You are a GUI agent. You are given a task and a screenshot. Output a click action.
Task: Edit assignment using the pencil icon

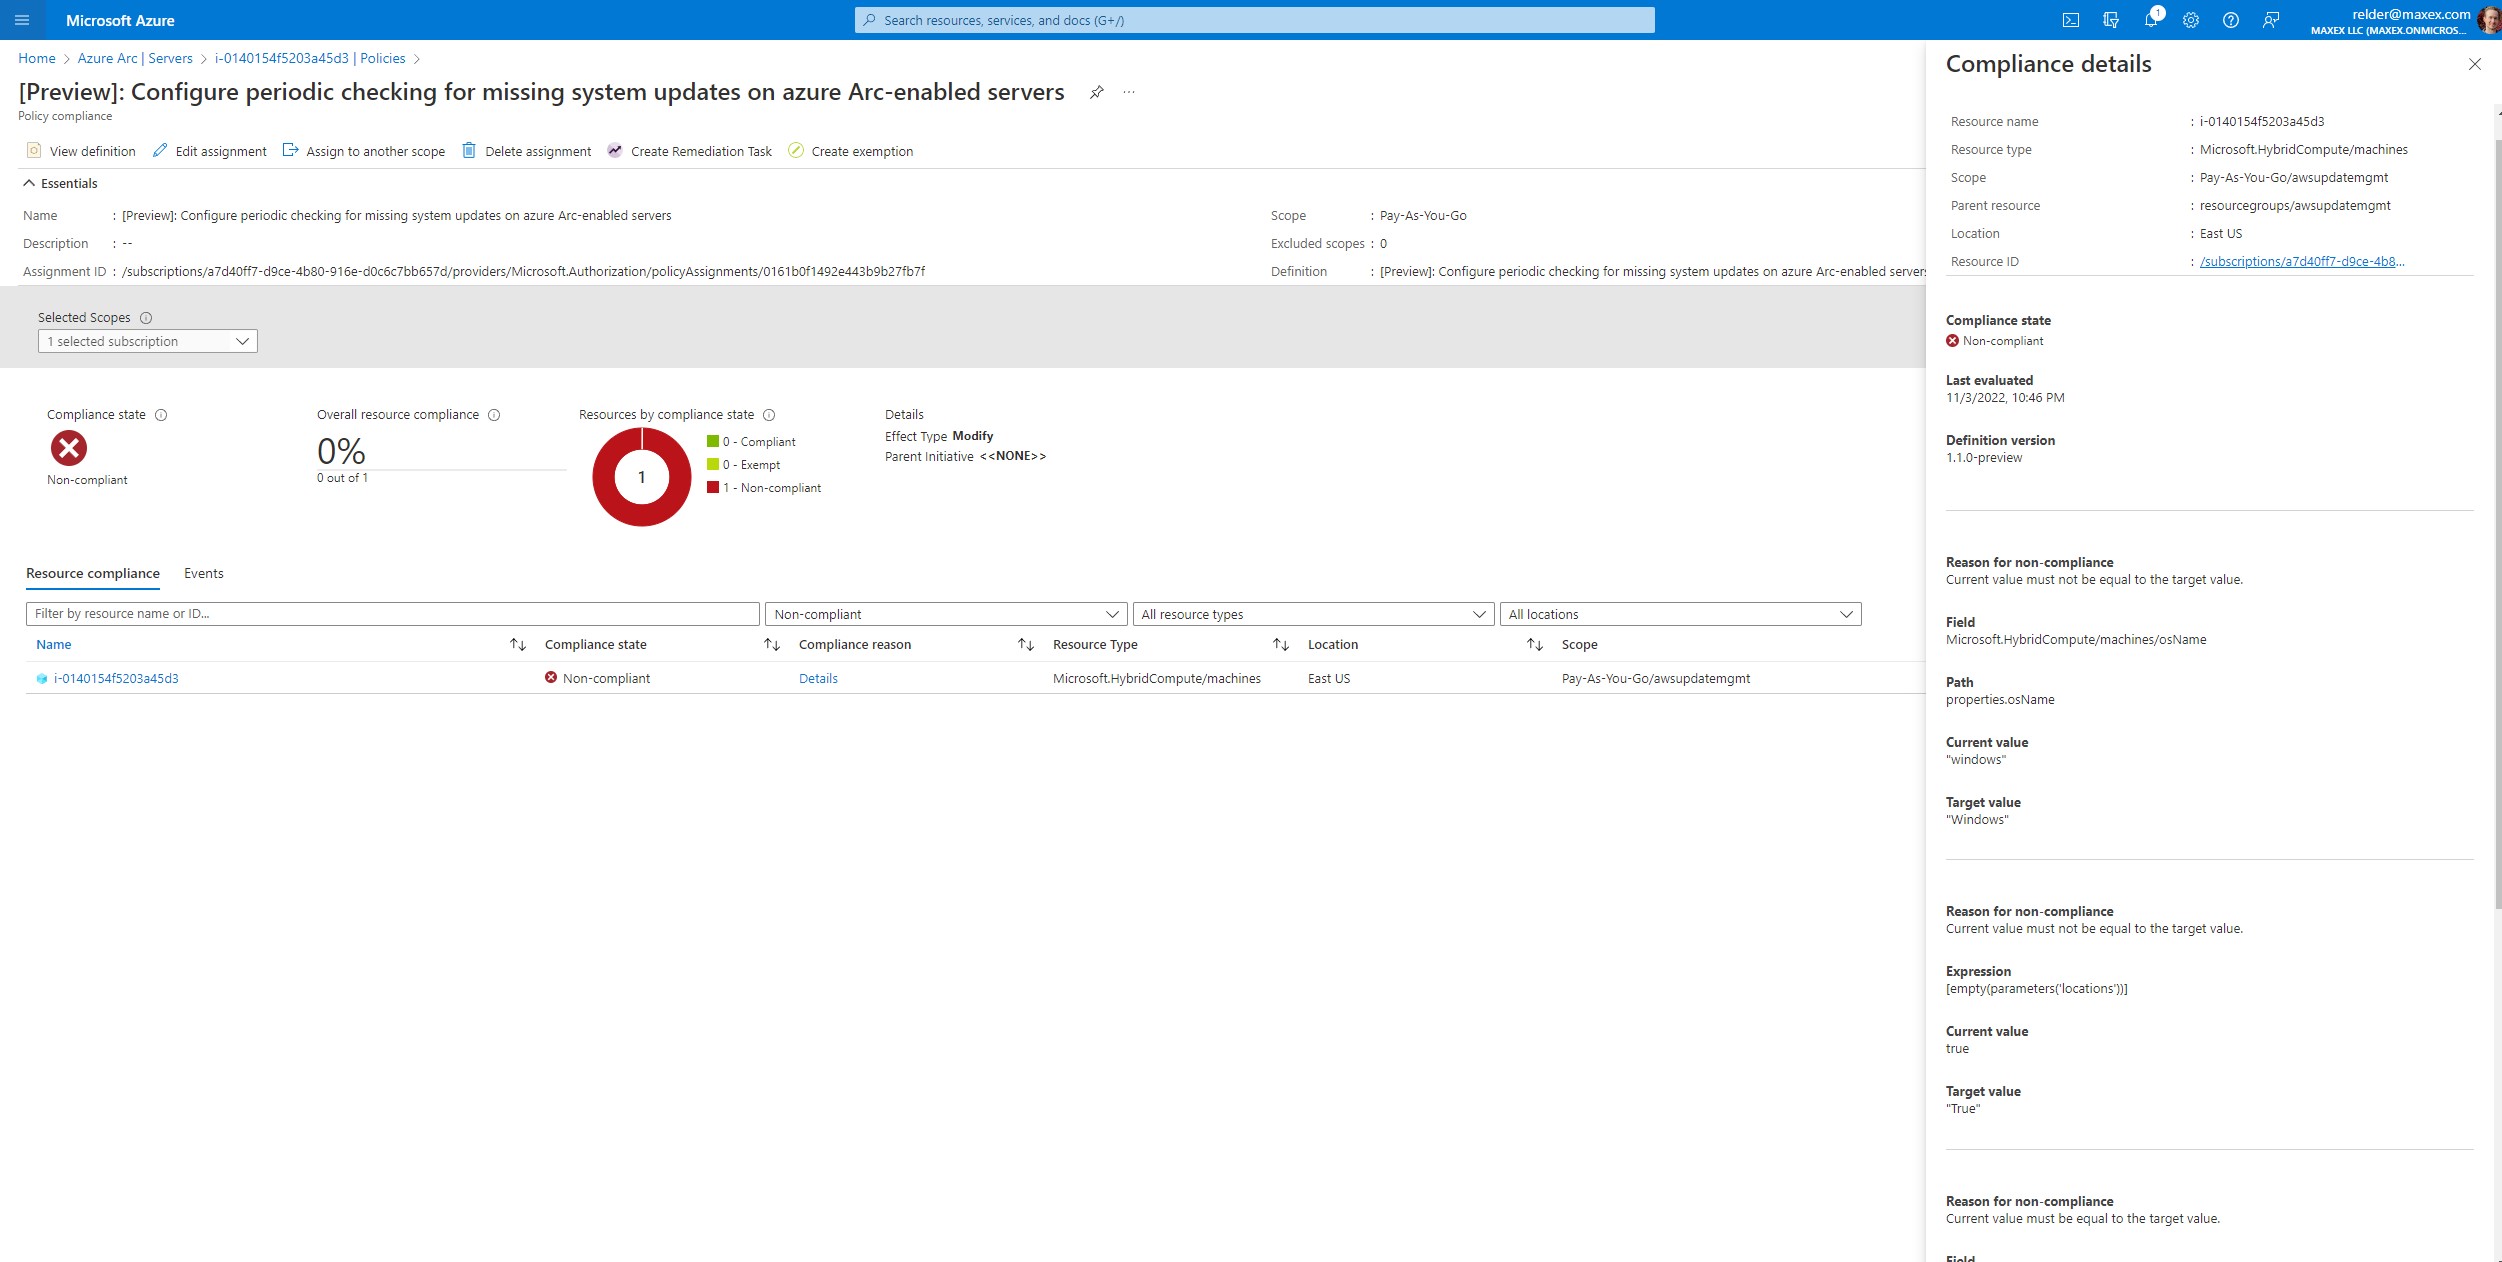tap(209, 151)
